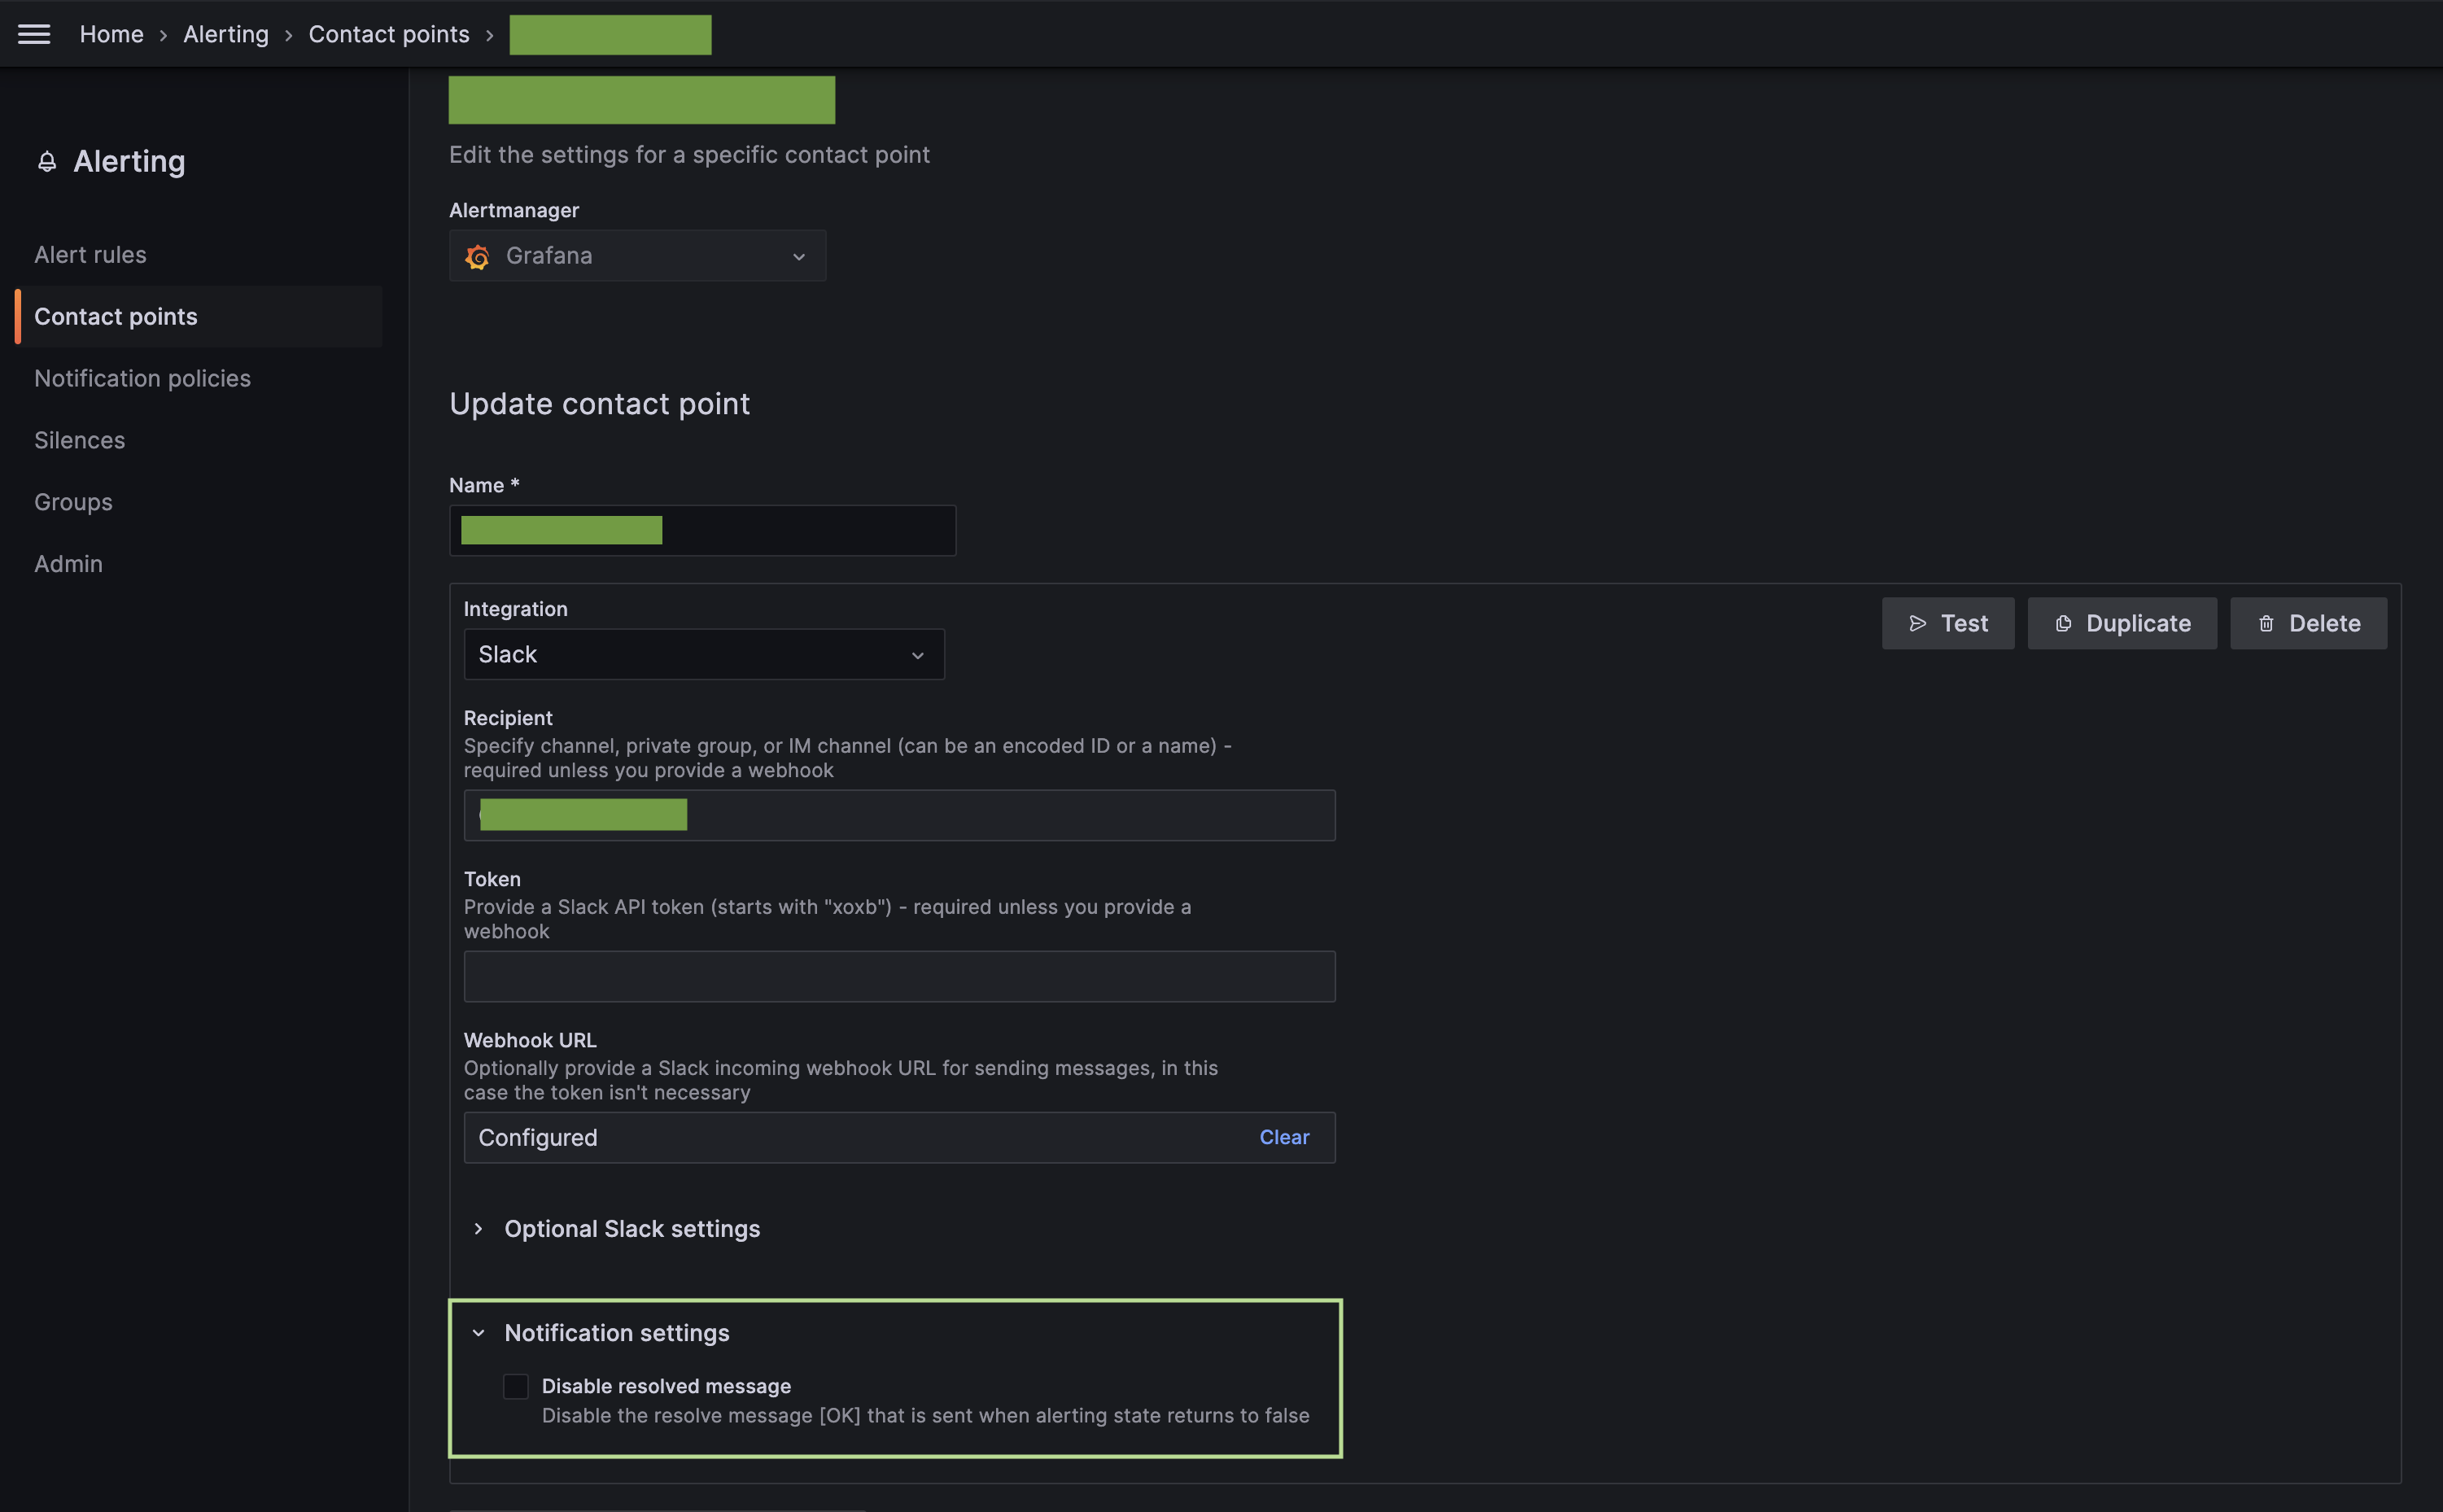Open the Admin sidebar item
This screenshot has height=1512, width=2443.
[68, 564]
